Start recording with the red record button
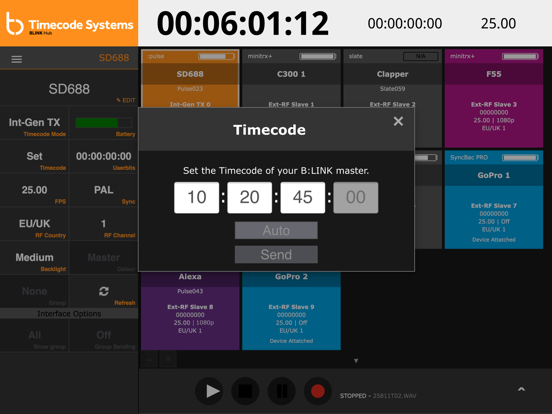 [x=318, y=391]
